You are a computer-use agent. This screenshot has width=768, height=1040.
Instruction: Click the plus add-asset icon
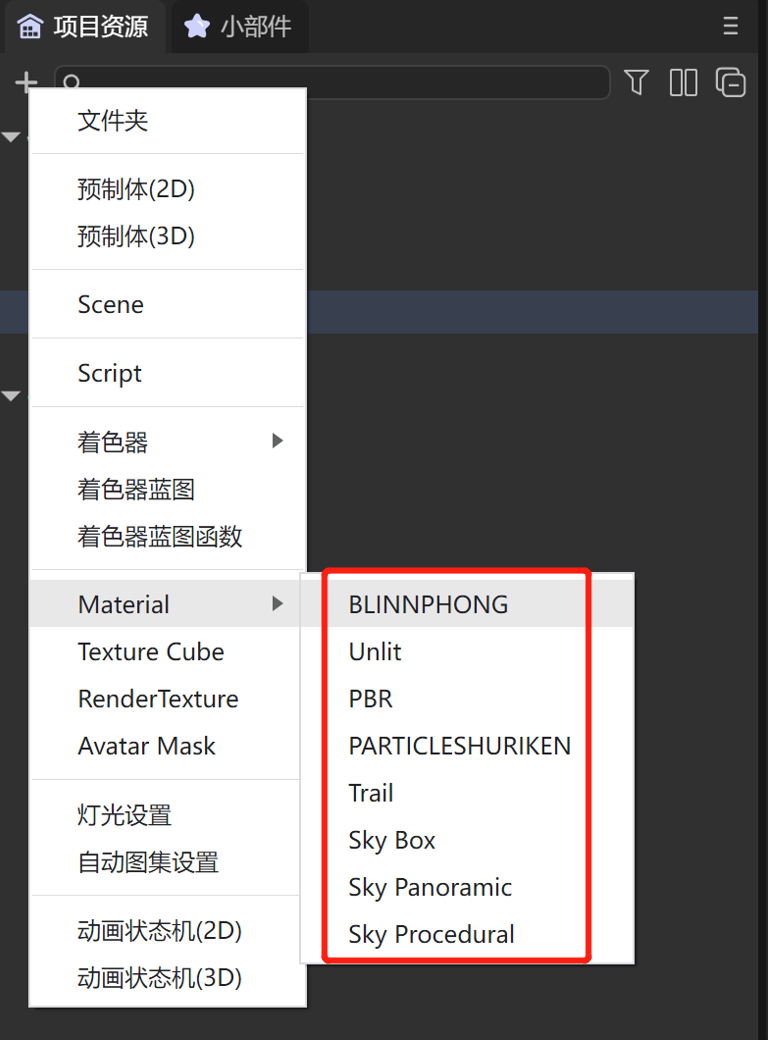(x=26, y=83)
